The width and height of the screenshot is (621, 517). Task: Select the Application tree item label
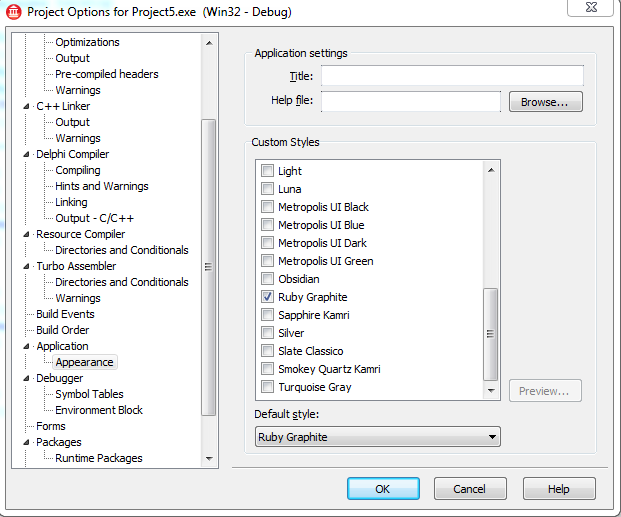(62, 346)
